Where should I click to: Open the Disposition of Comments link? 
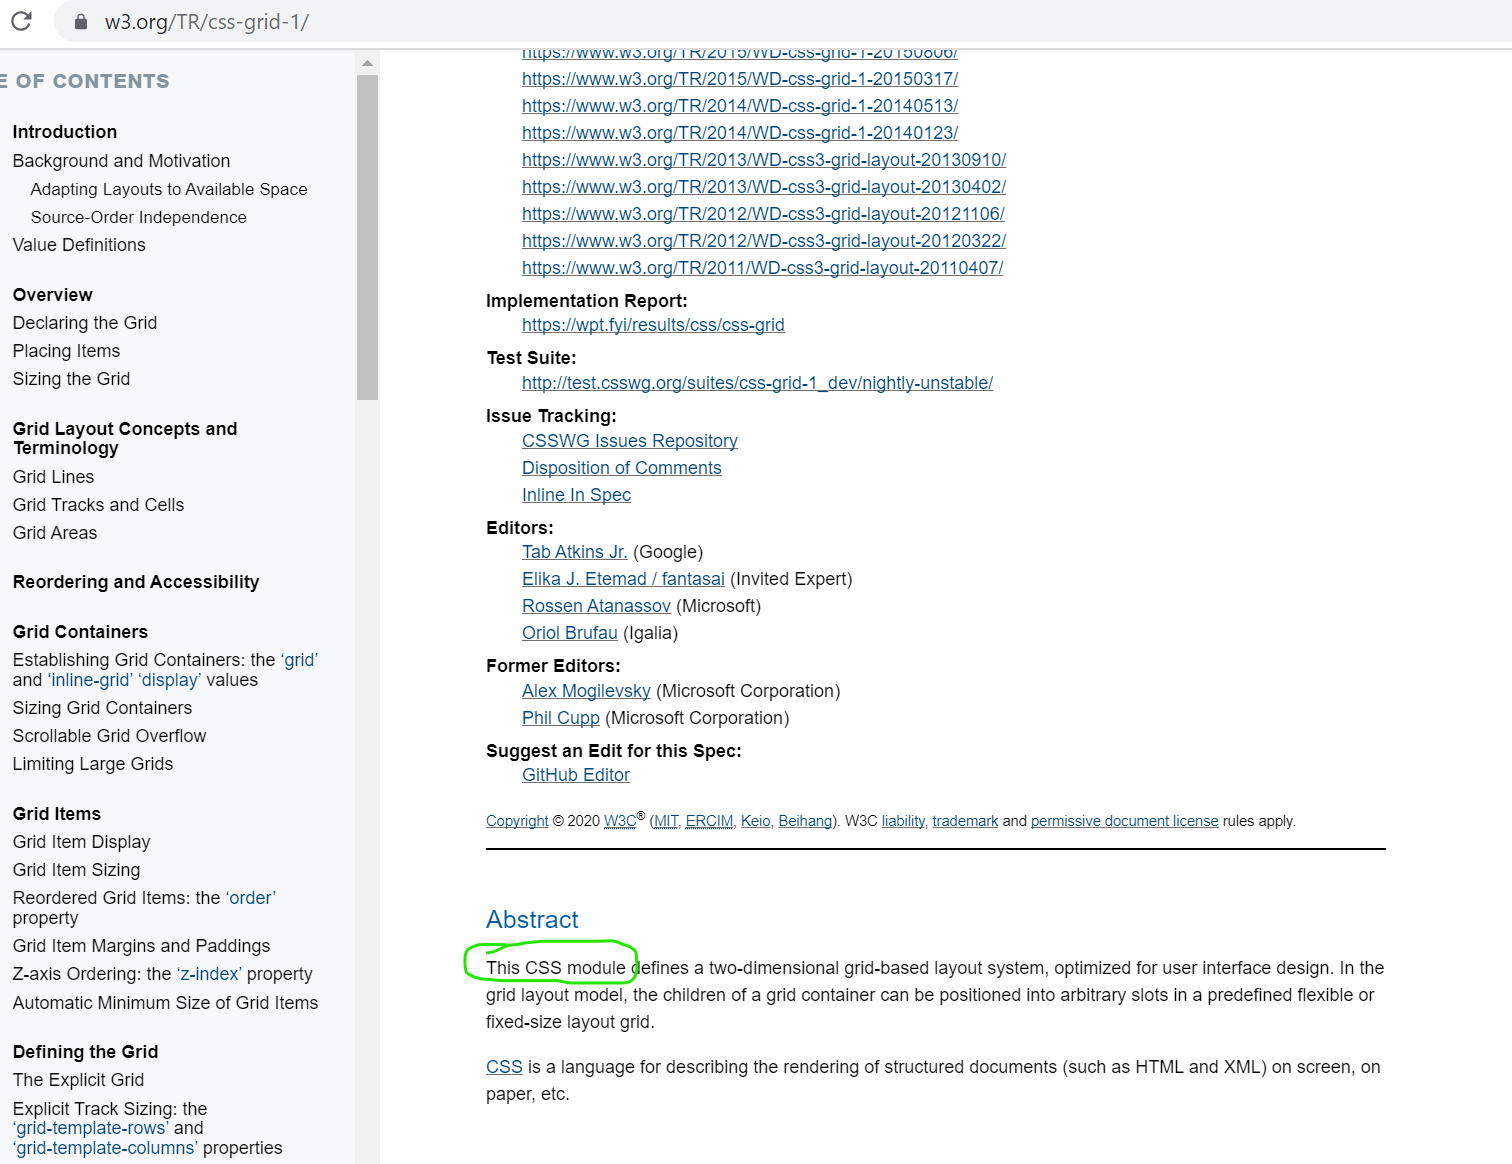(x=621, y=467)
